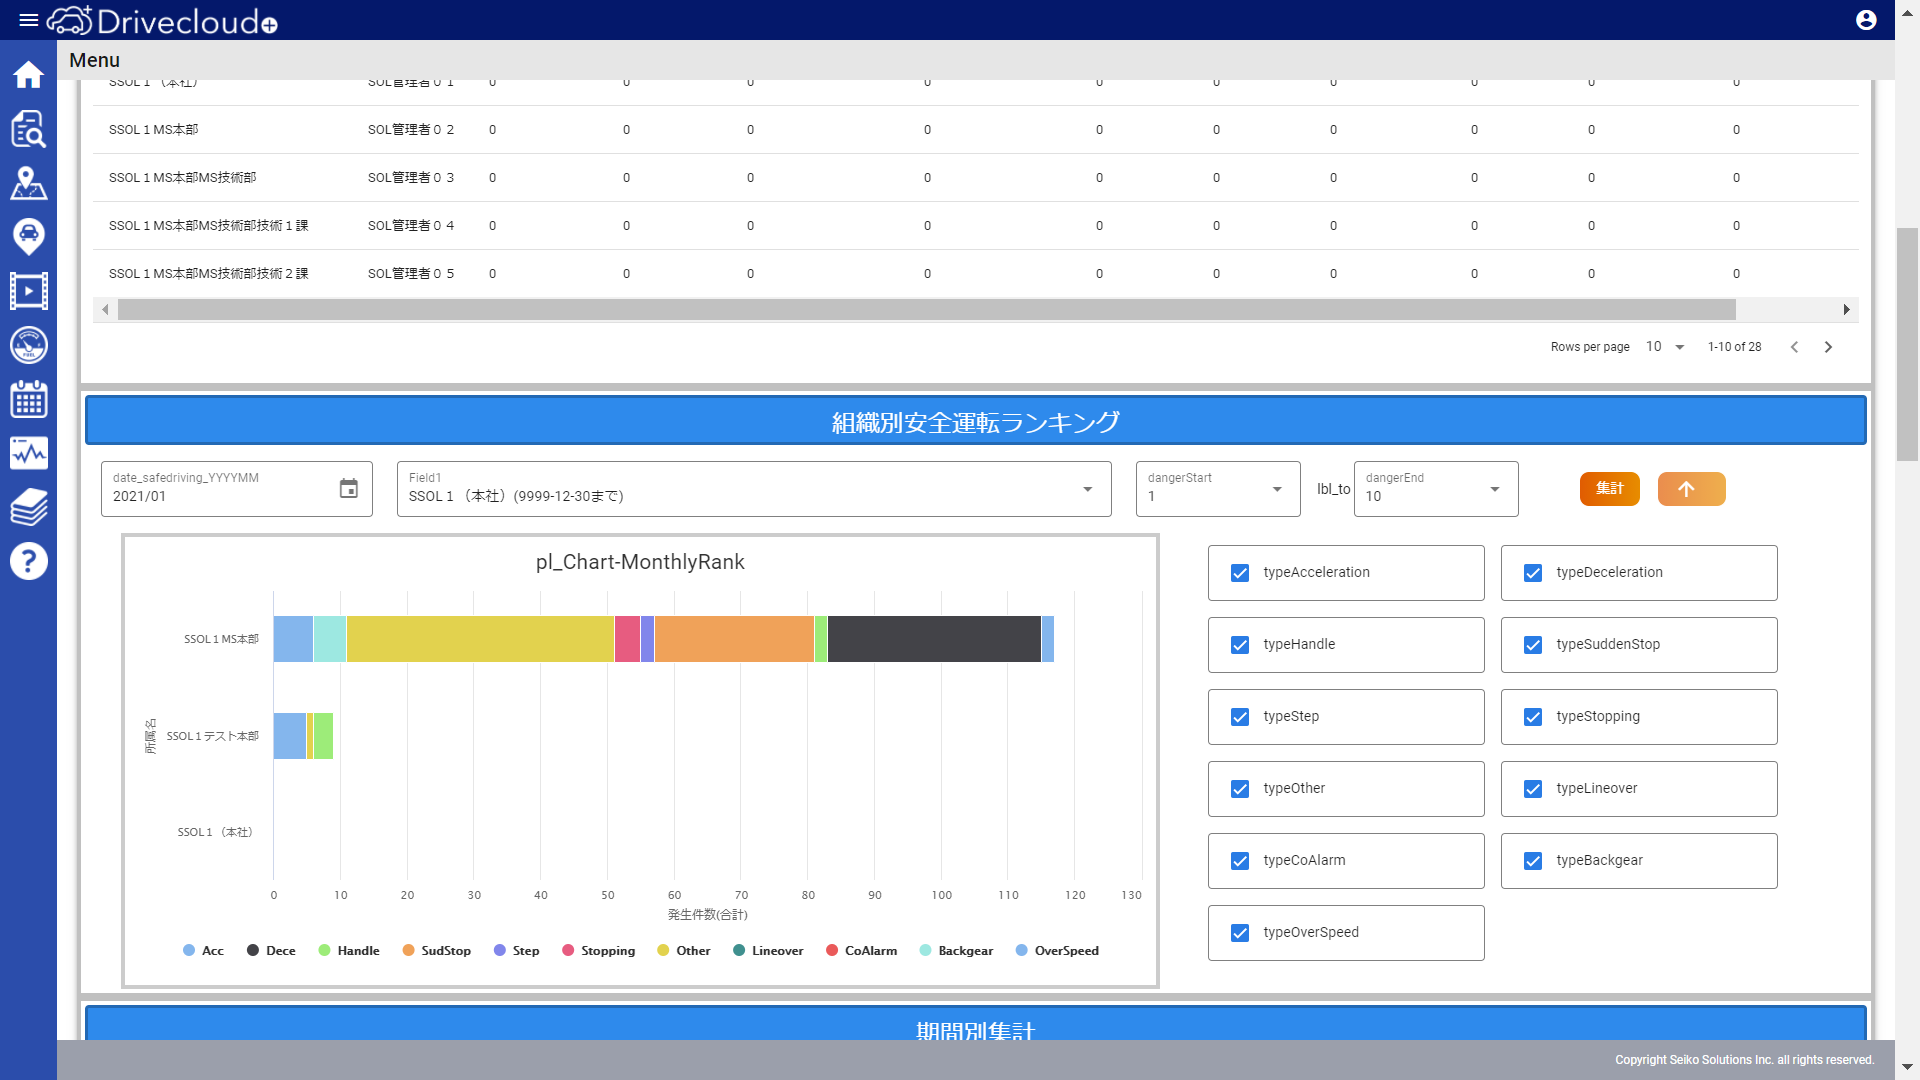Click the table horizontal scrollbar
1920x1080 pixels.
[x=927, y=310]
